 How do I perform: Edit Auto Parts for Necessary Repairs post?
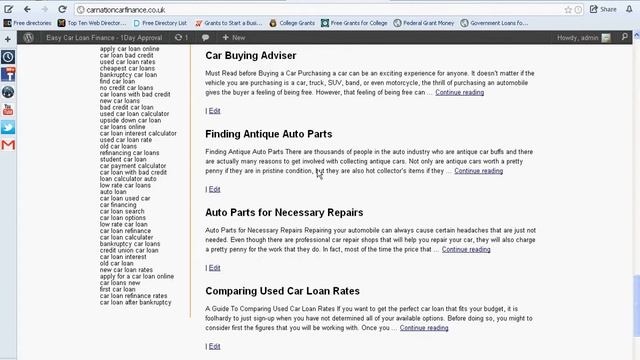click(214, 268)
